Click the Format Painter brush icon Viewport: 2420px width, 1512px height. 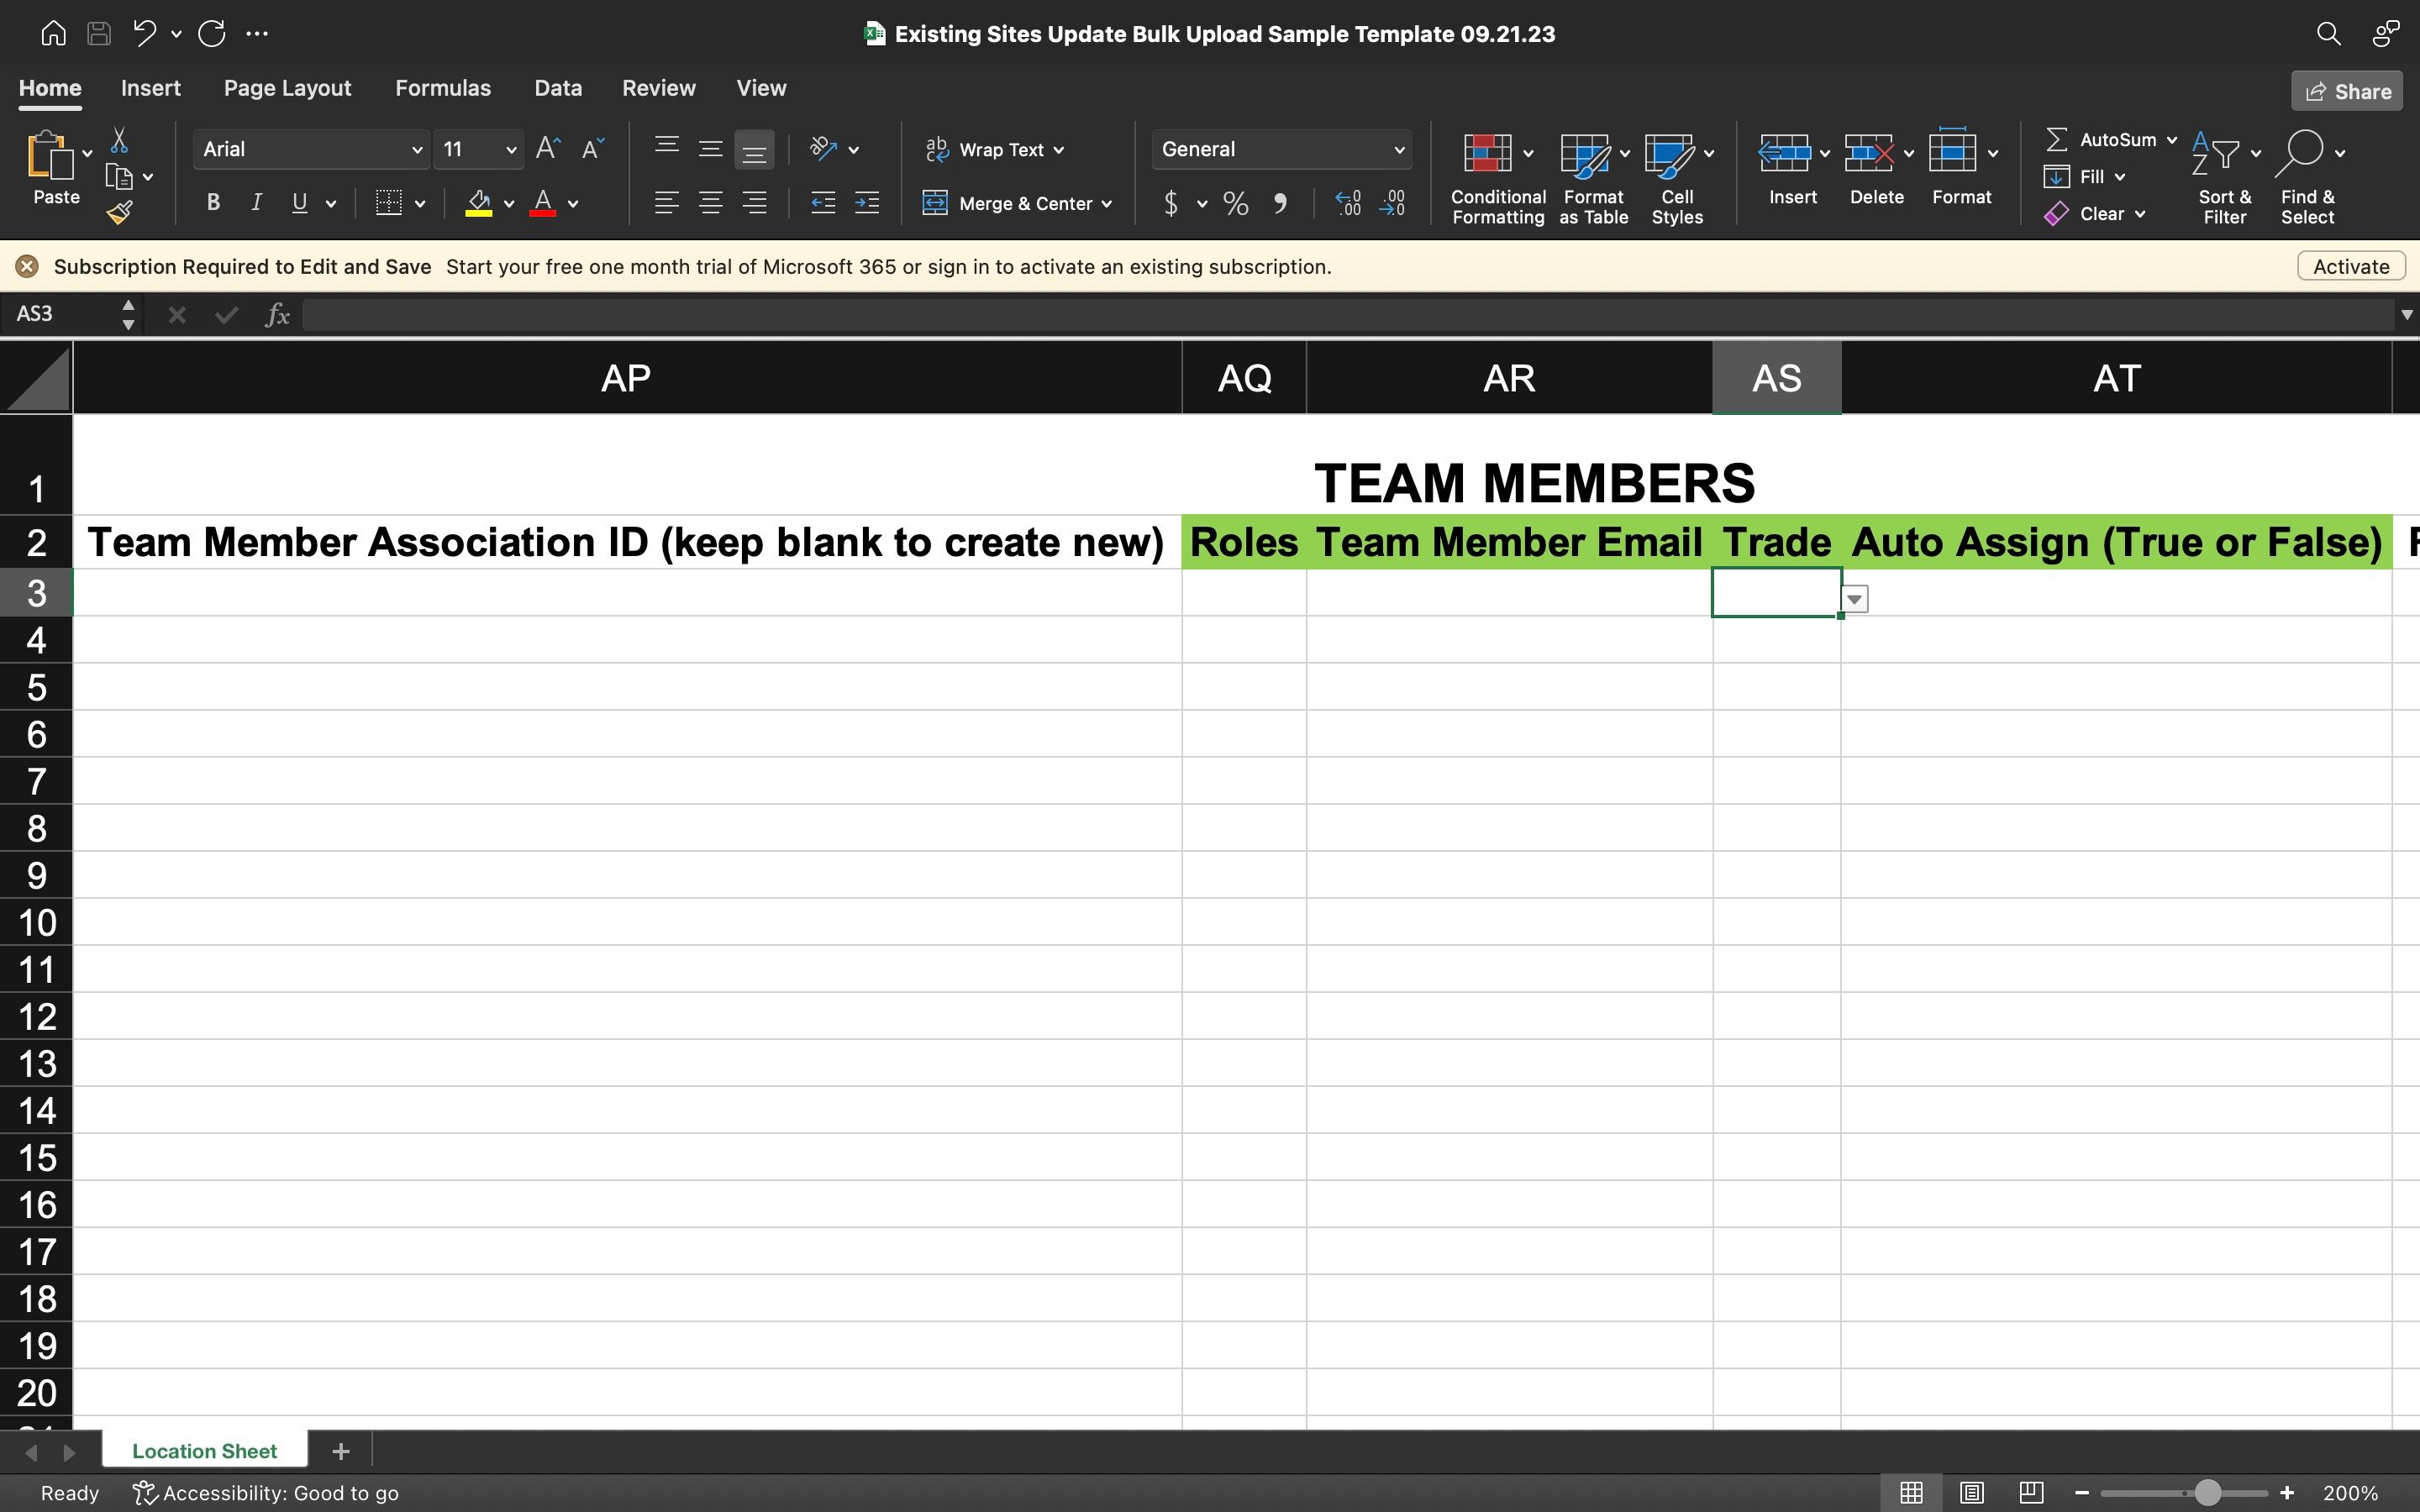click(120, 212)
